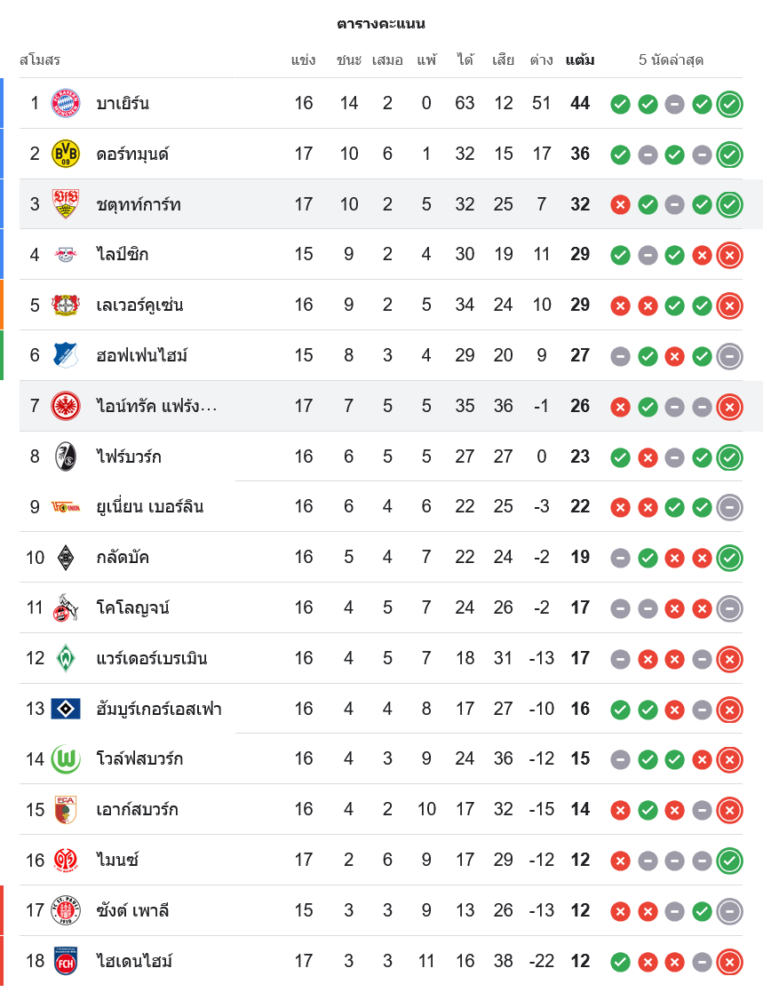Click Hoffenheim's latest circled draw indicator
Screen dimensions: 763x1000
click(x=730, y=355)
